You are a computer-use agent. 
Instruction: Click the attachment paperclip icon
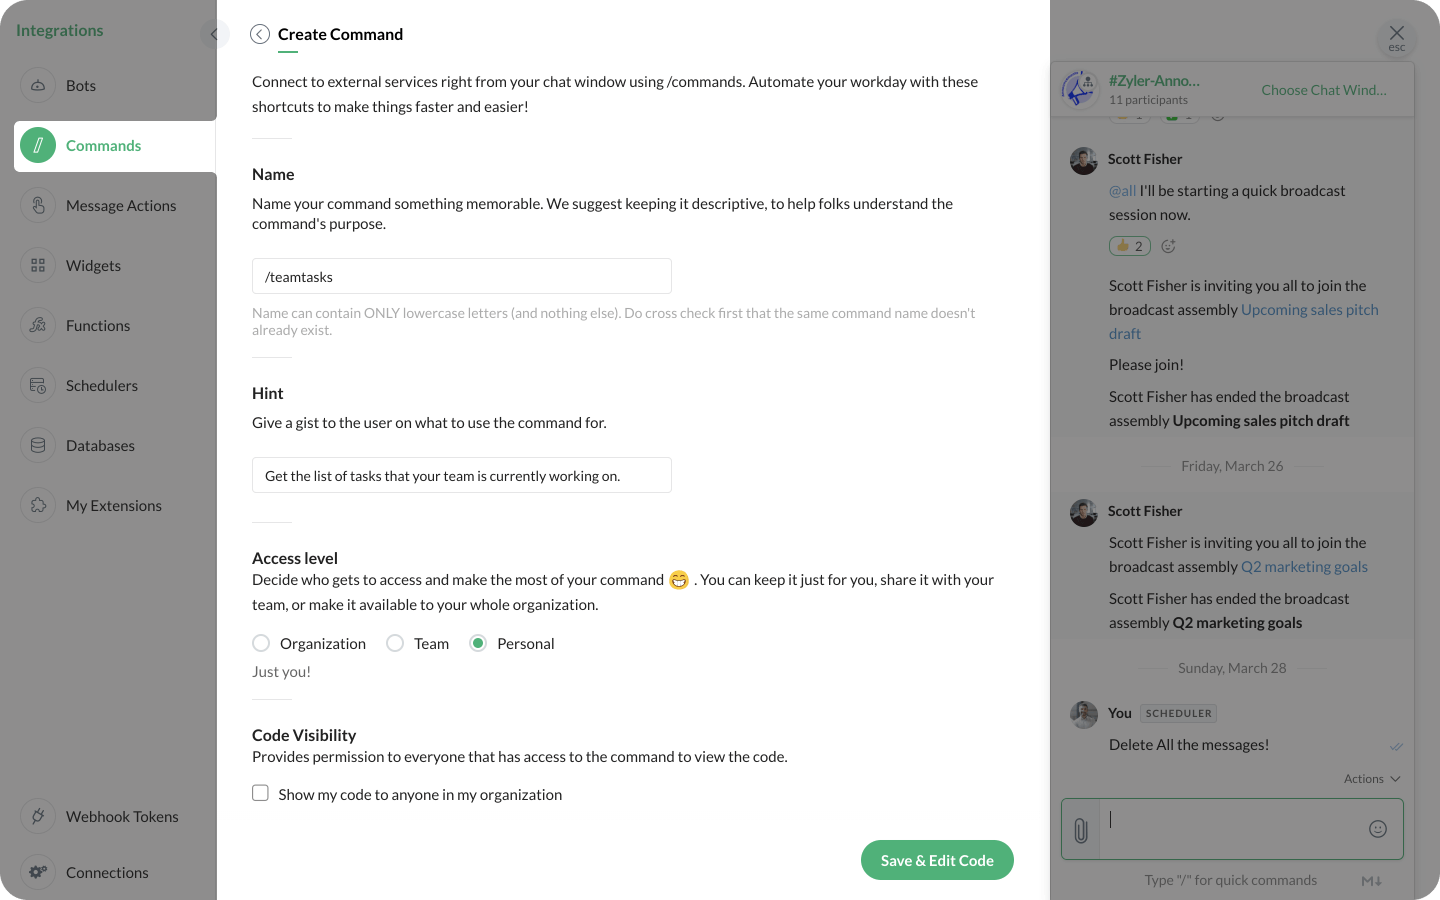click(x=1081, y=830)
